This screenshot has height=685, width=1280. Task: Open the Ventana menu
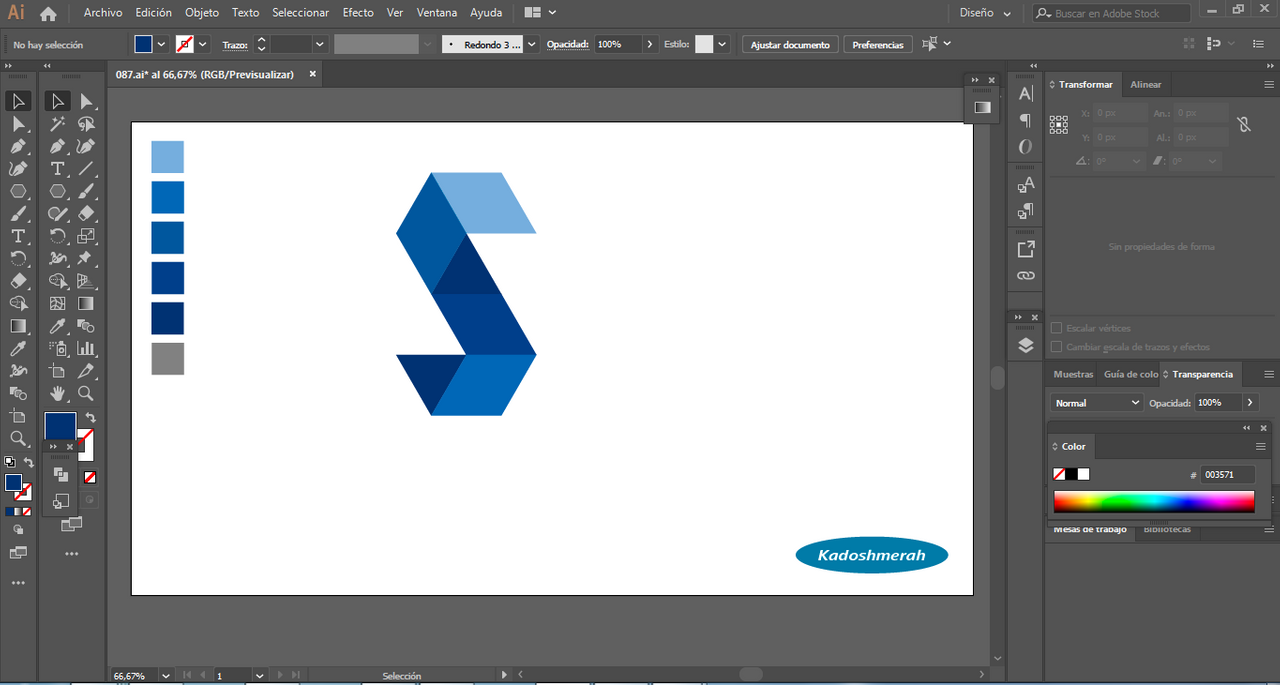pyautogui.click(x=437, y=13)
